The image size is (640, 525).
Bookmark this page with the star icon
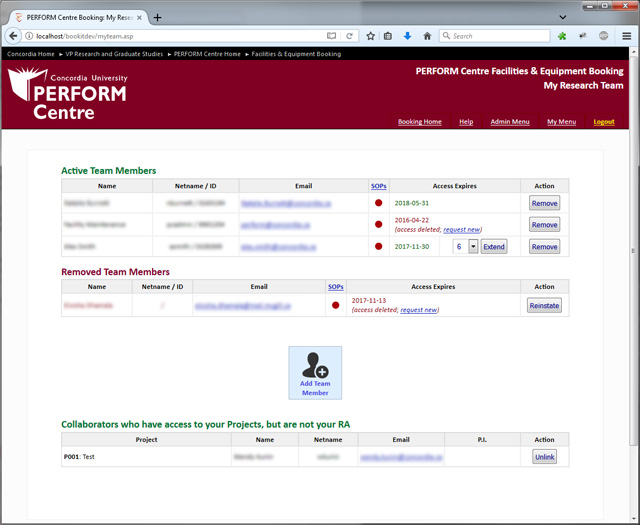(x=371, y=36)
